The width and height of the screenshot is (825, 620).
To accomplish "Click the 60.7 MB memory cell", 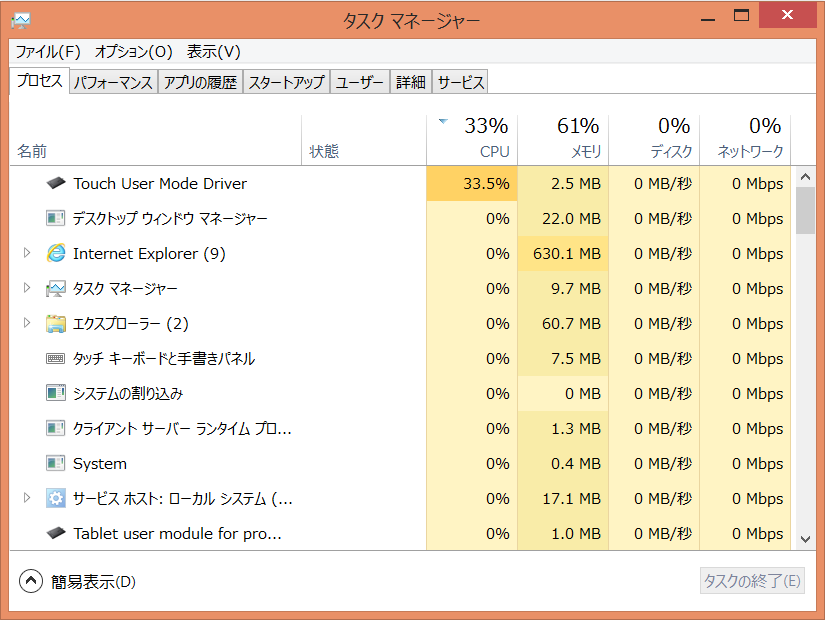I will [x=563, y=323].
